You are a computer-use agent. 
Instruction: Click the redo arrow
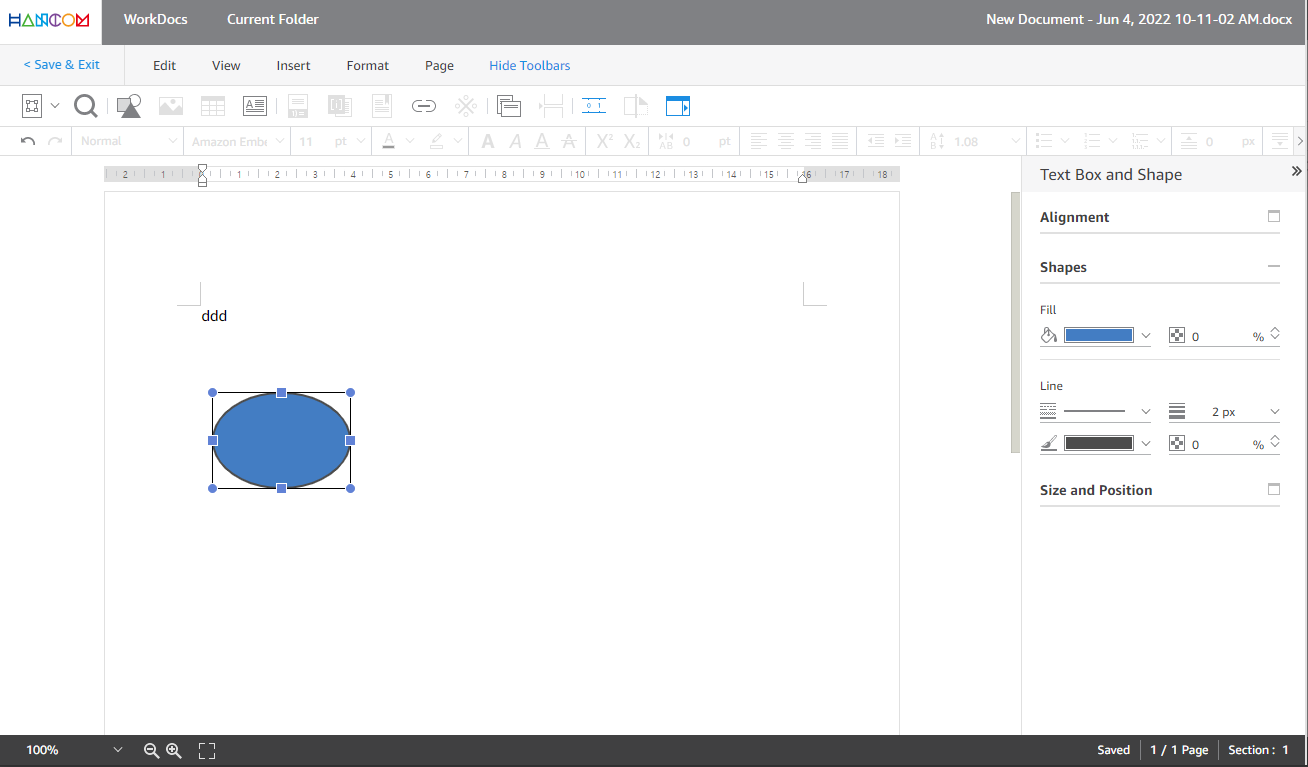55,141
